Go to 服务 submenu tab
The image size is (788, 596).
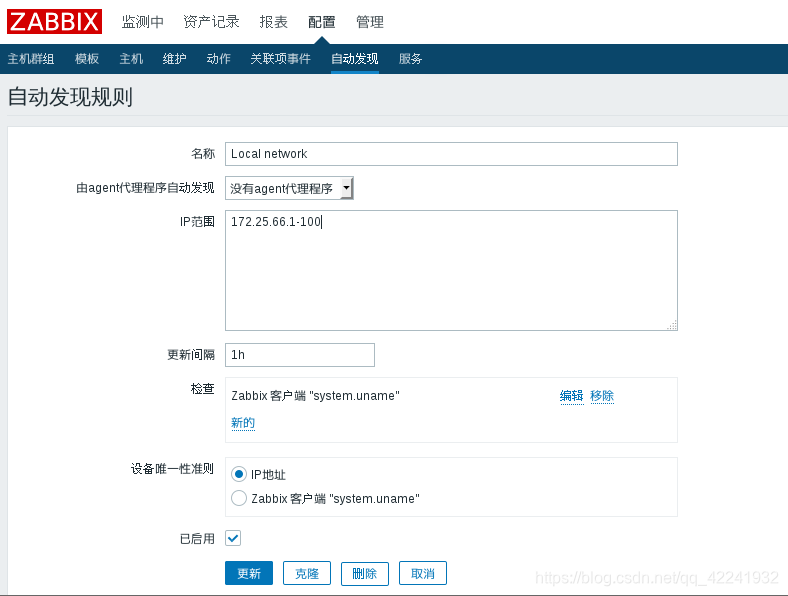pyautogui.click(x=411, y=59)
